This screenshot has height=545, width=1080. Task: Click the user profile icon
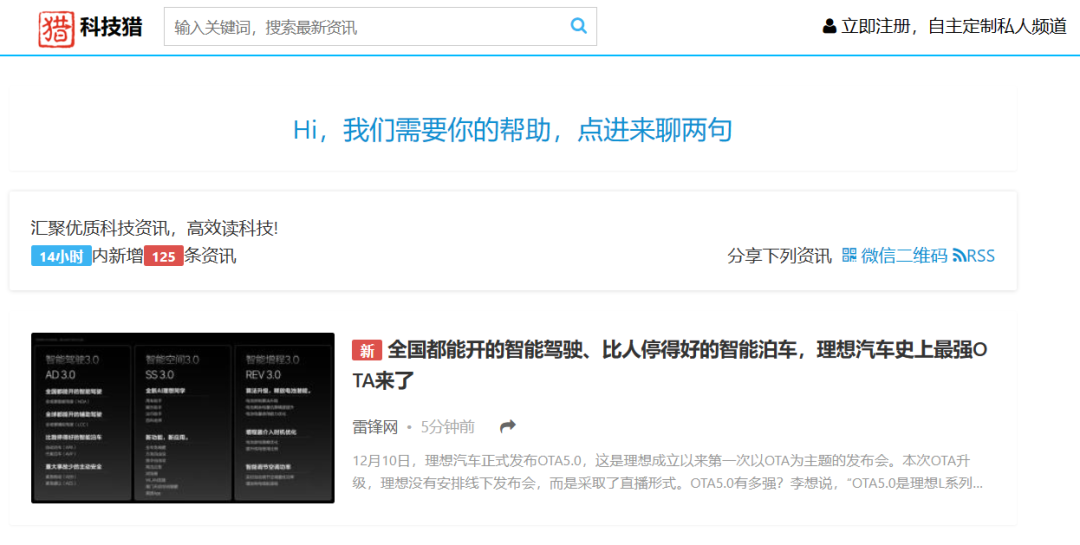coord(829,27)
